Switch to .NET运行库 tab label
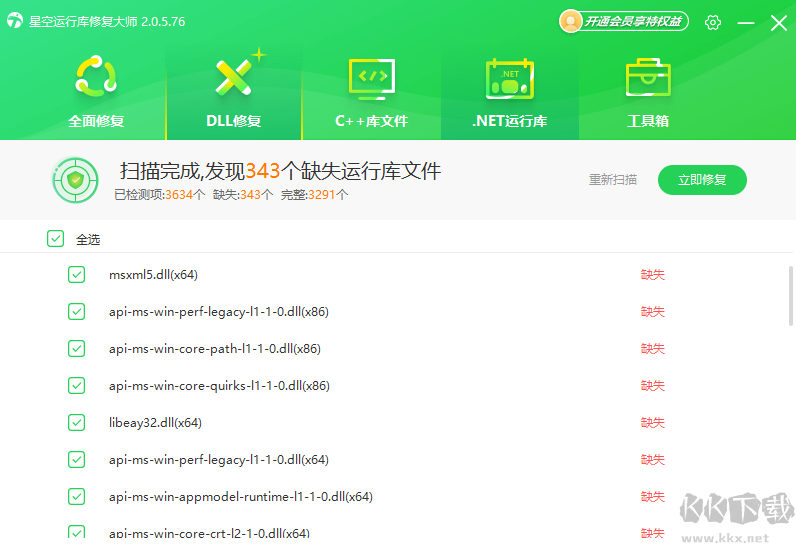 click(510, 121)
